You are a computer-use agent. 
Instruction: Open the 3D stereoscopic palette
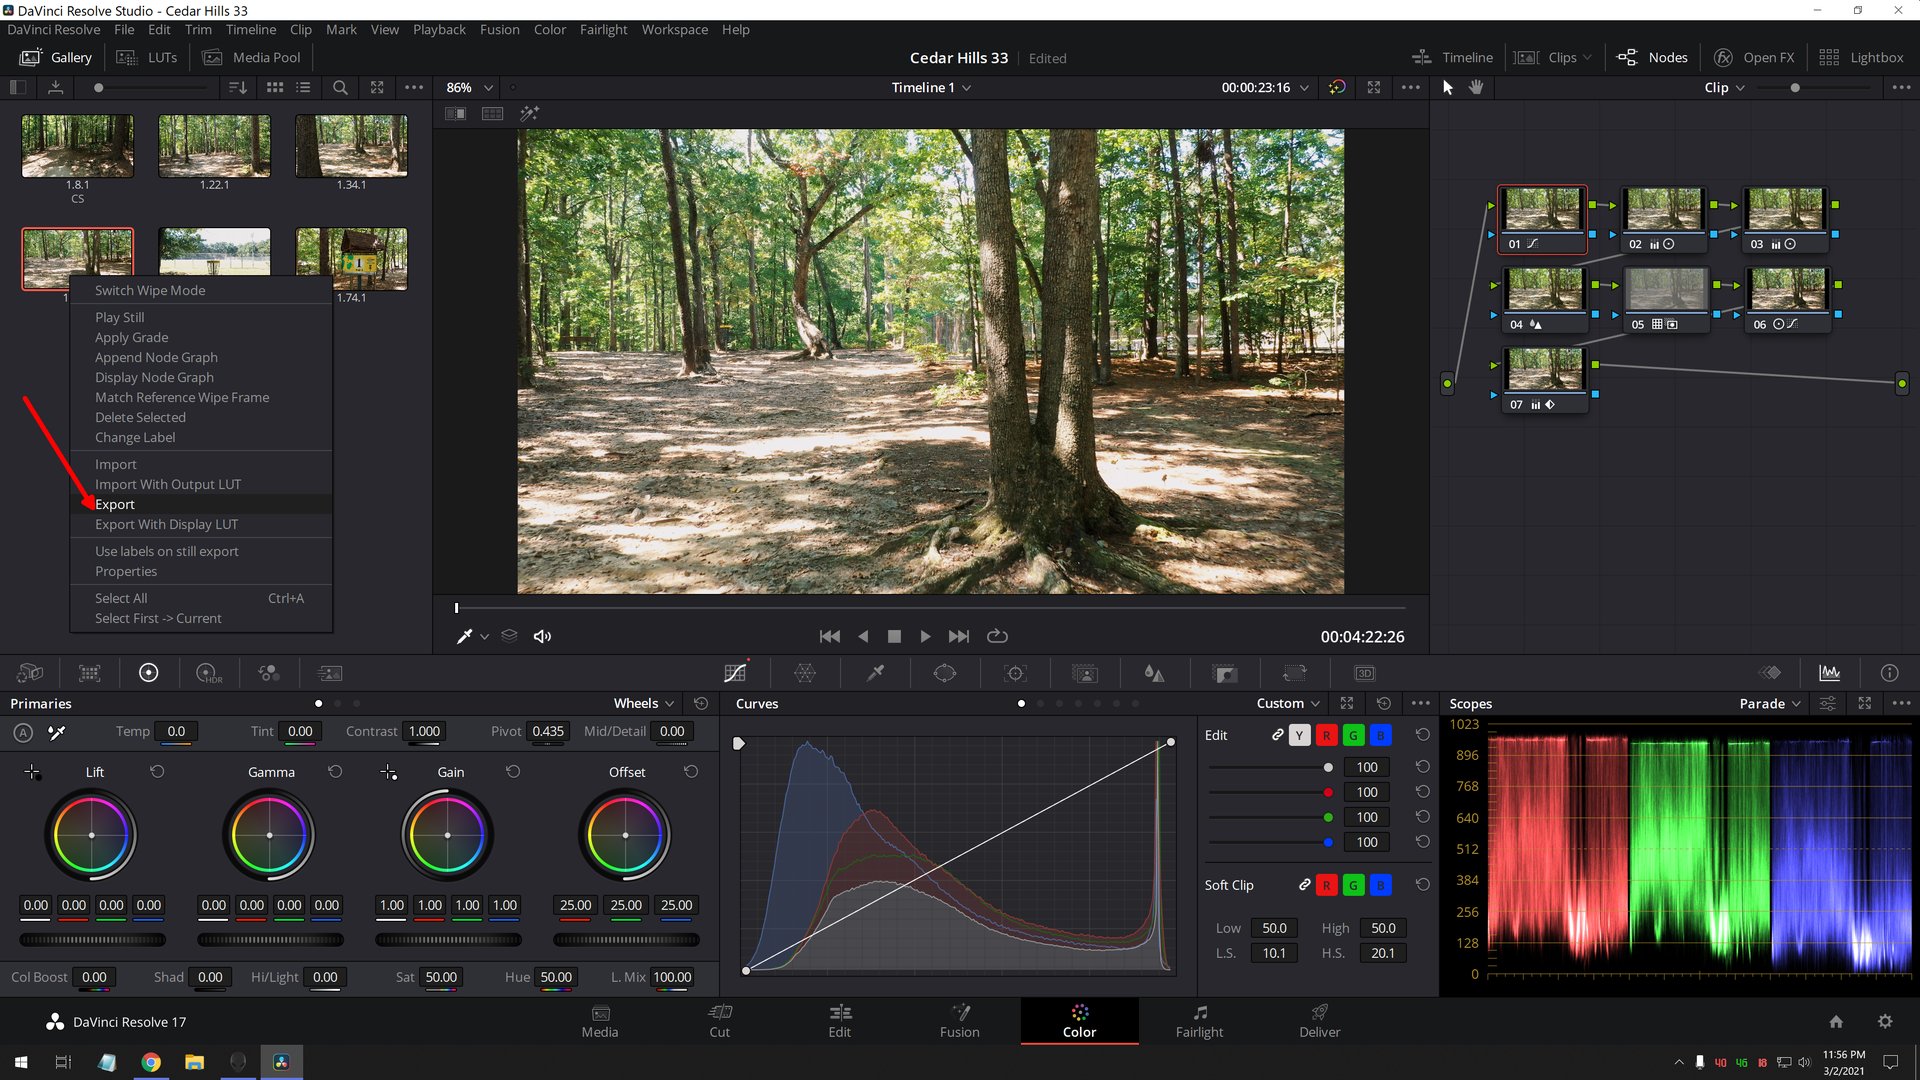1364,673
